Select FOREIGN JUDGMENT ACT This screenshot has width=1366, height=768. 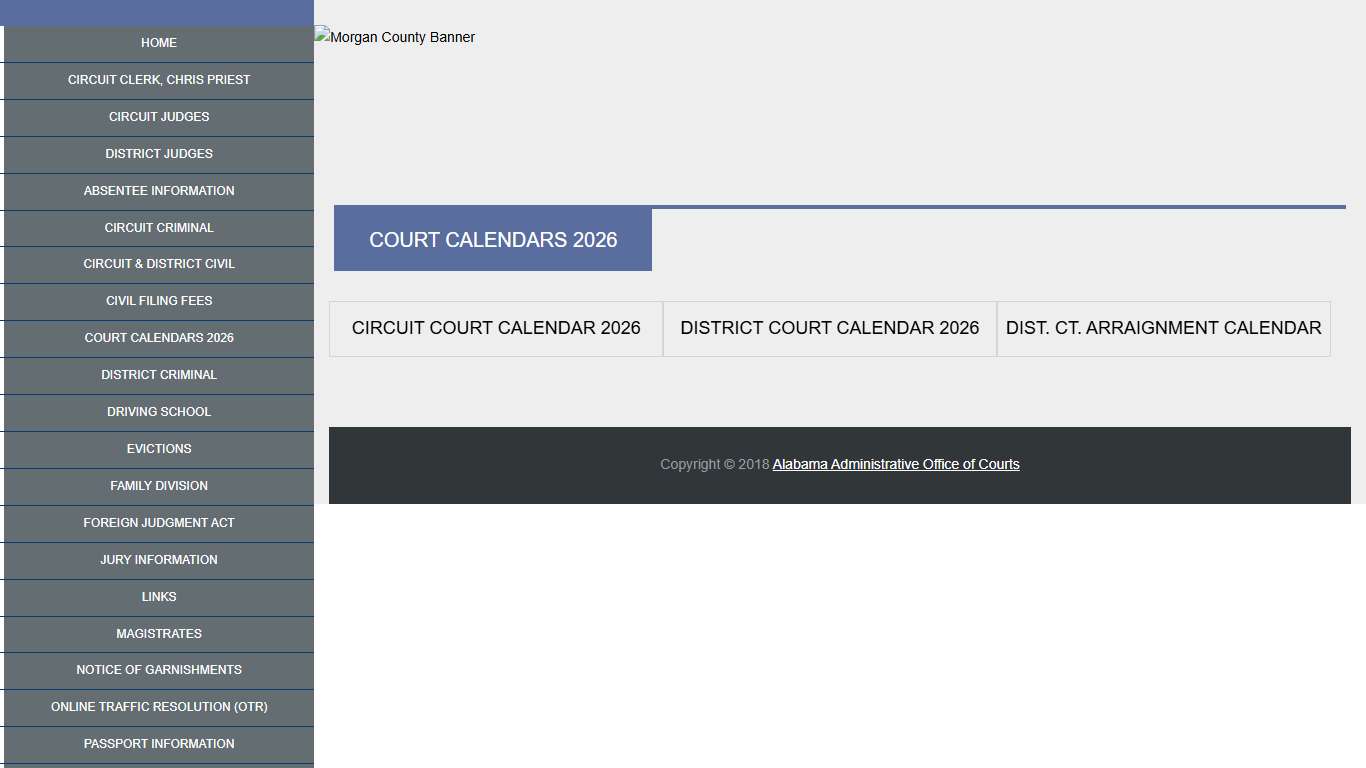(x=158, y=523)
